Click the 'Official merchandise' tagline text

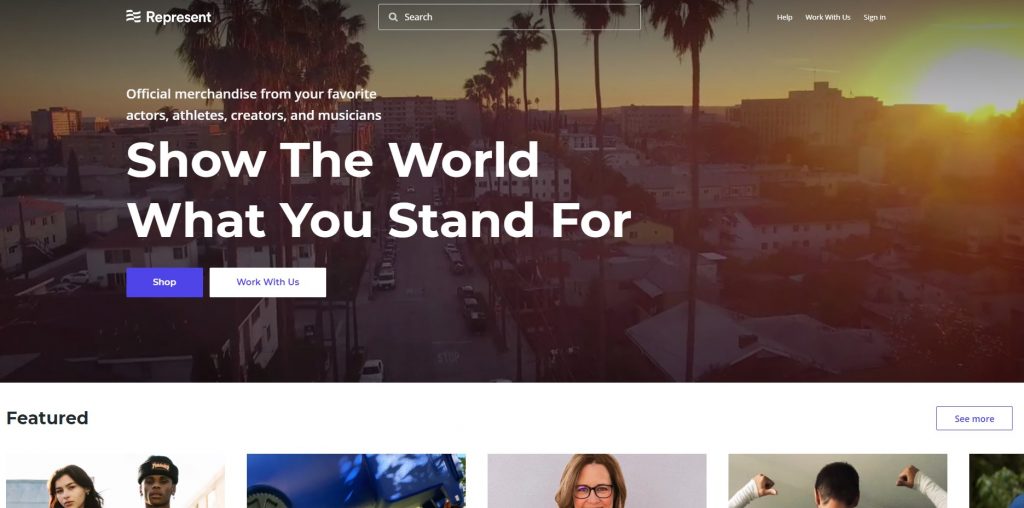coord(254,104)
